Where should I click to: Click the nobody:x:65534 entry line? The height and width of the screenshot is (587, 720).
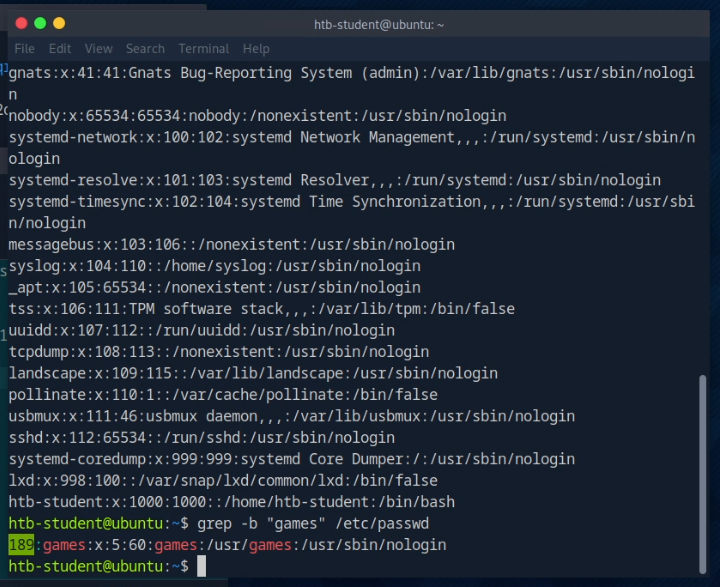257,116
